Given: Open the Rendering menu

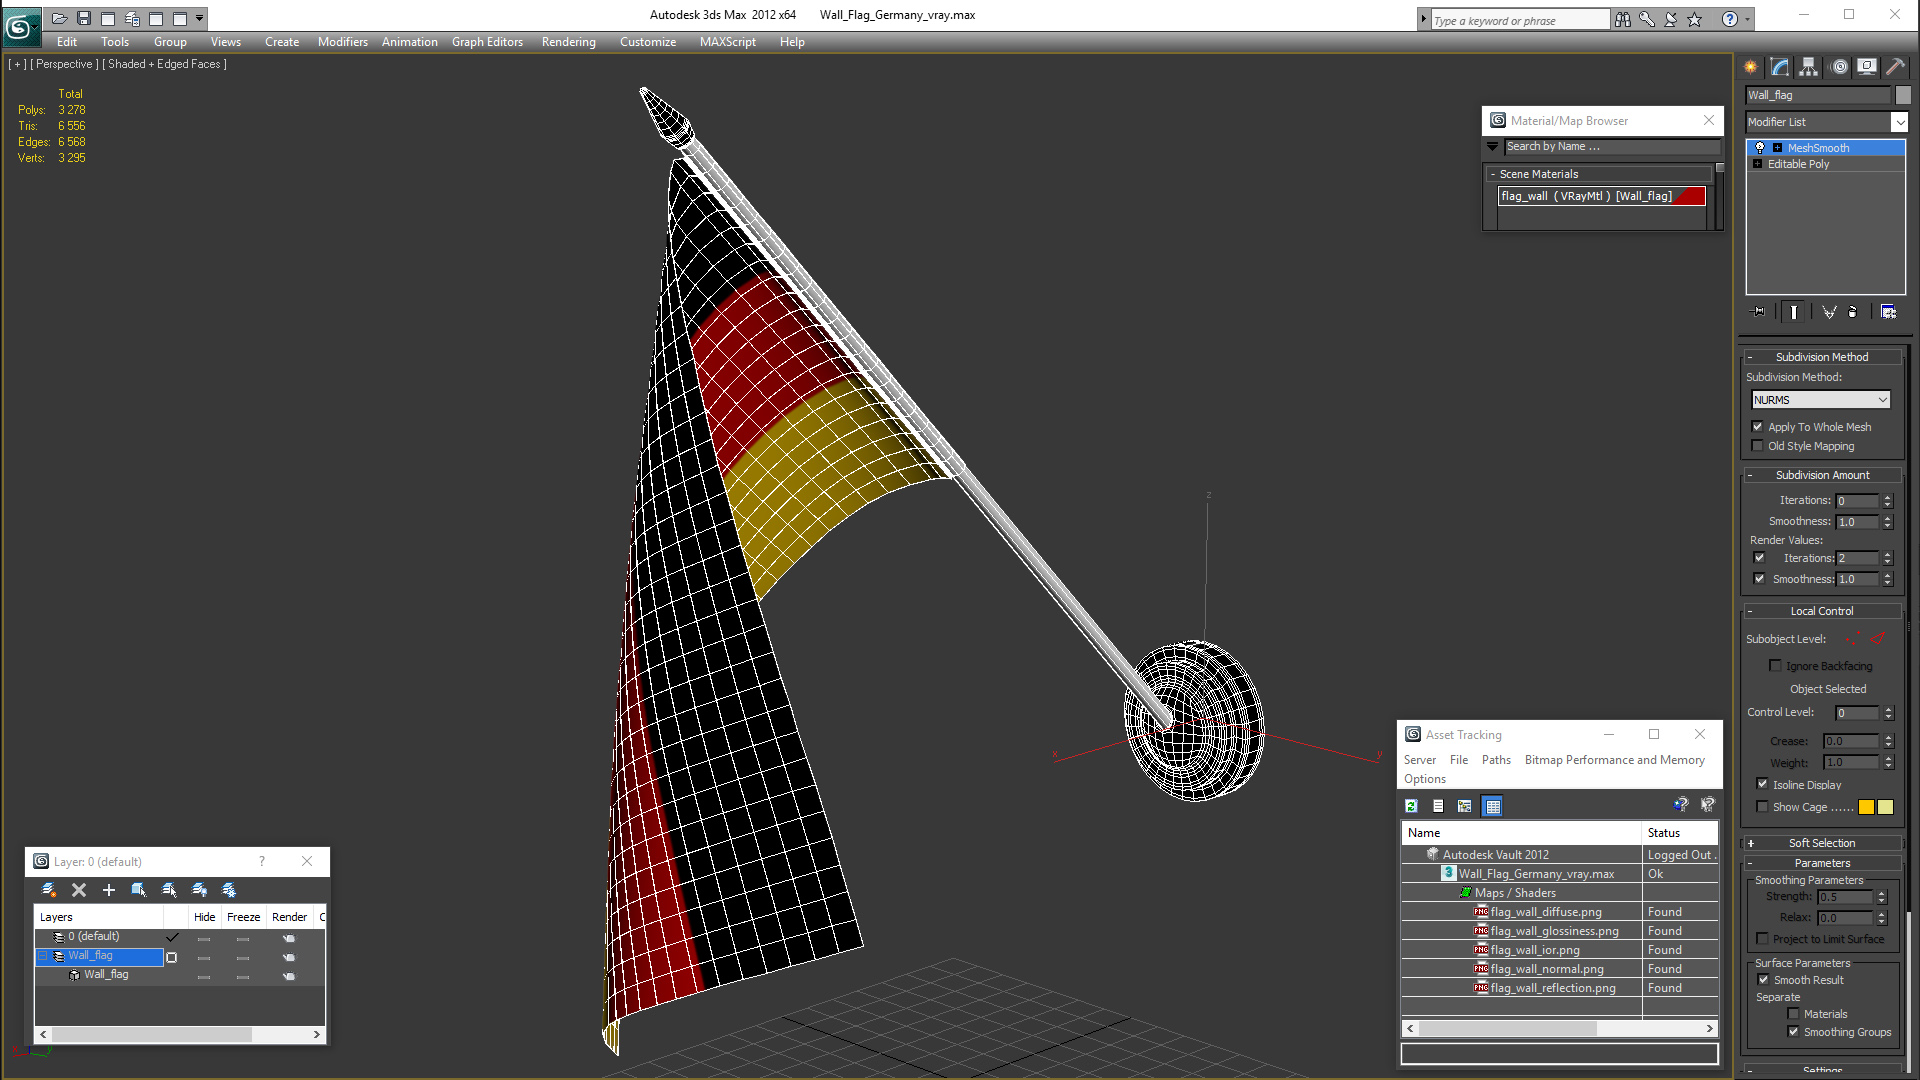Looking at the screenshot, I should click(x=568, y=42).
